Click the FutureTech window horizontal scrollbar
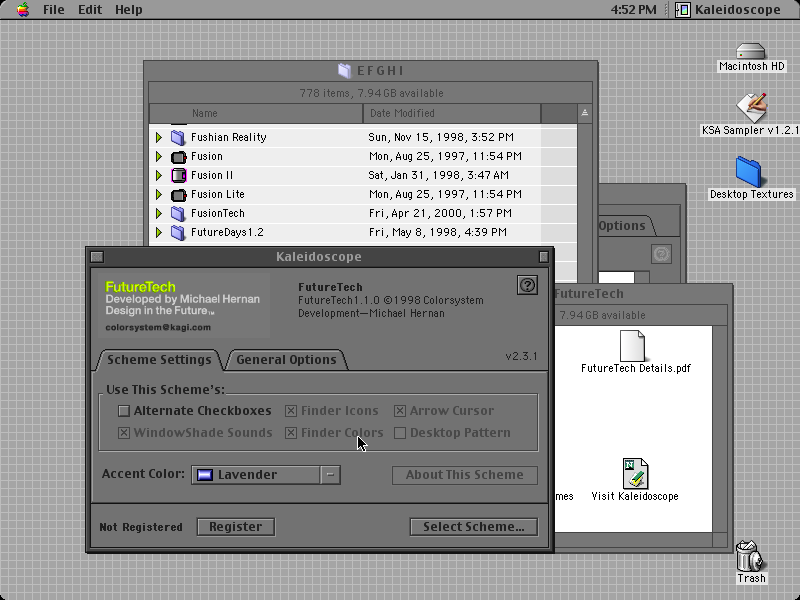 click(633, 539)
